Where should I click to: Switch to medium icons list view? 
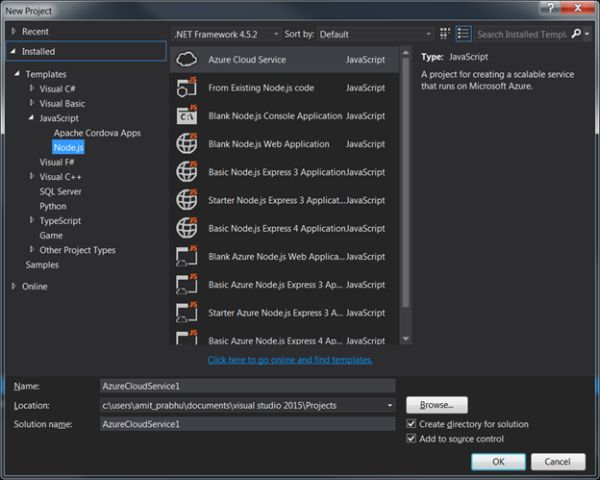coord(463,34)
